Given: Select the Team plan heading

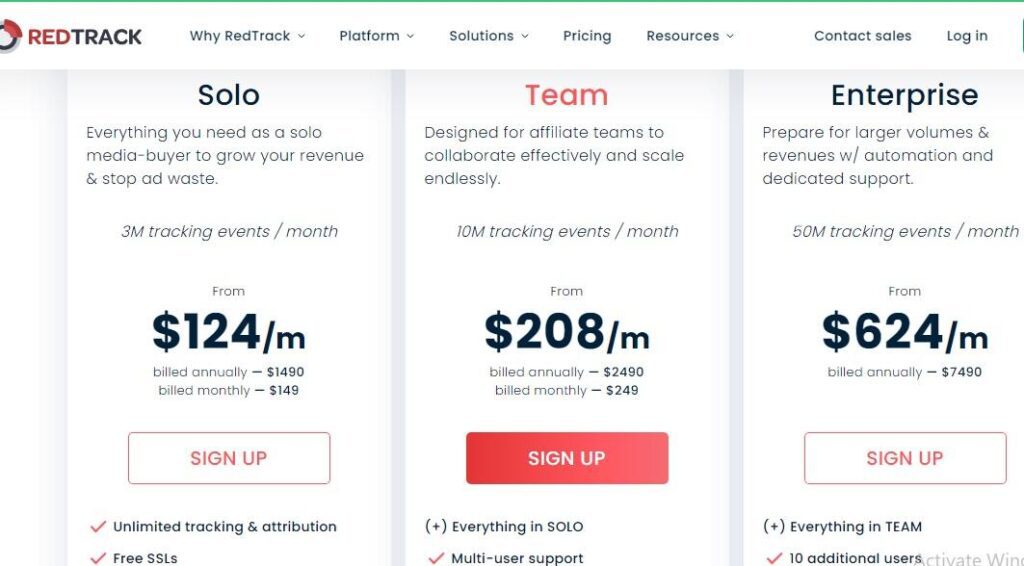Looking at the screenshot, I should click(x=567, y=95).
